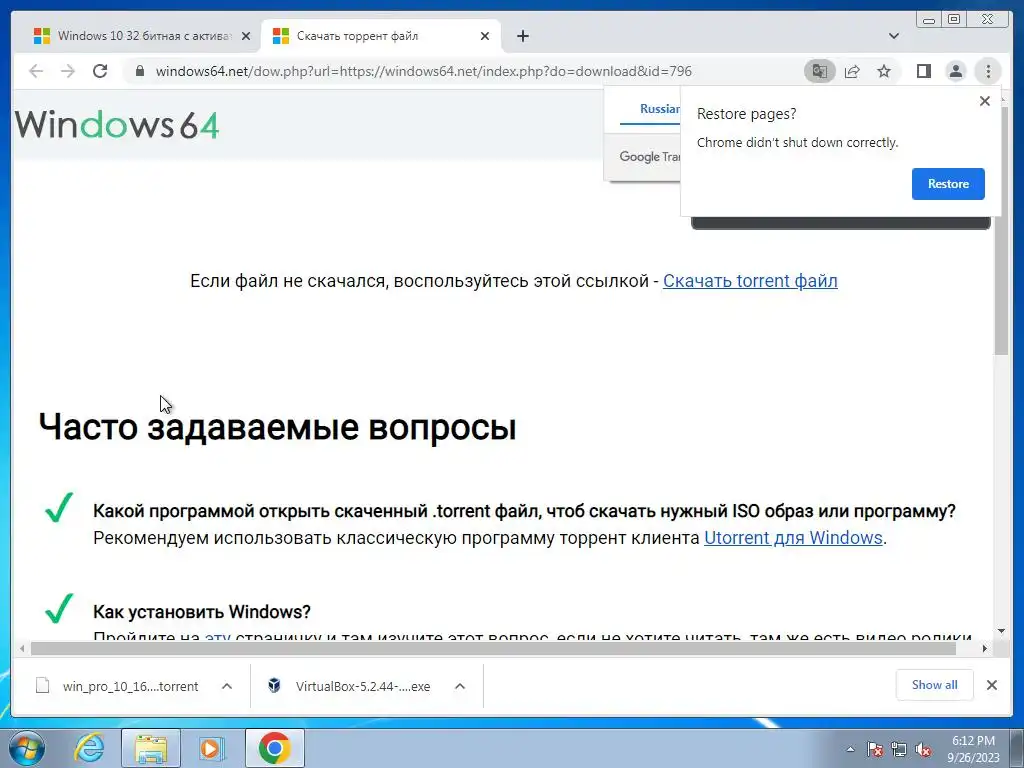
Task: Click the Chrome taskbar icon
Action: [x=274, y=748]
